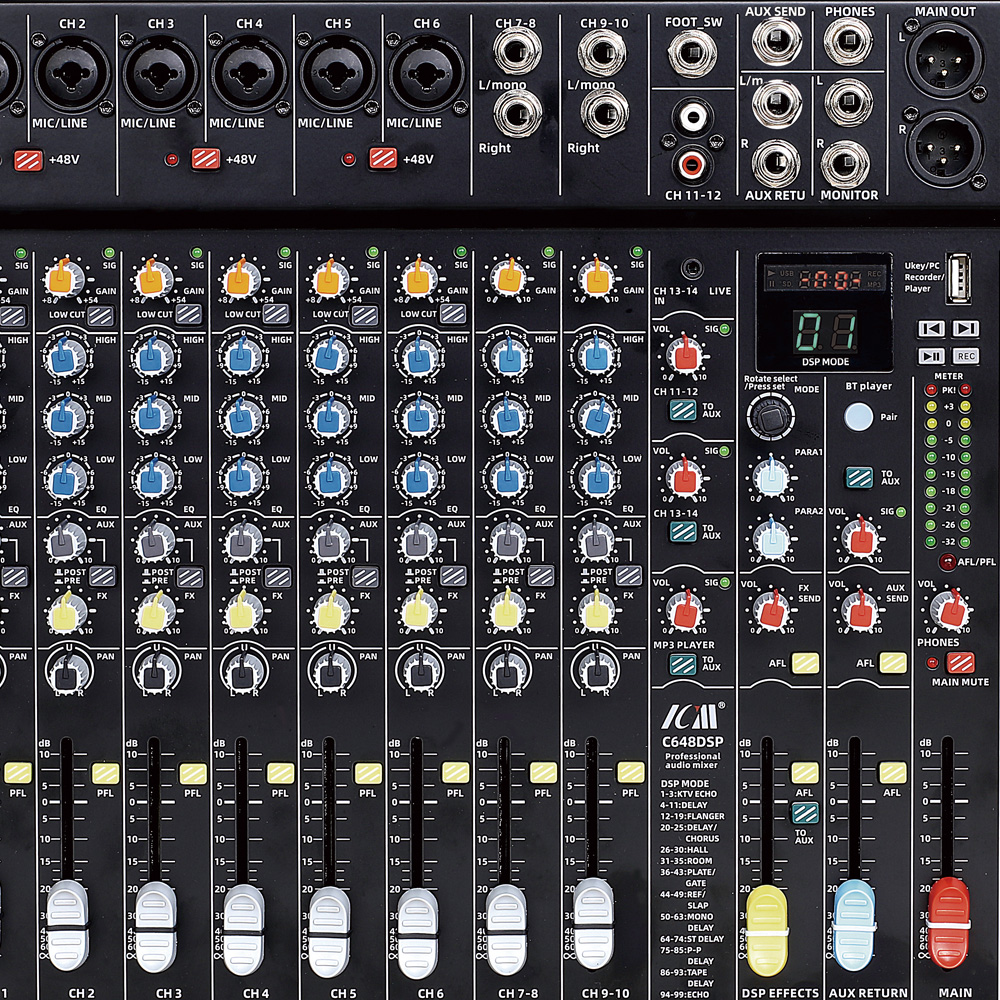Toggle MP3 PLAYER TO AUX switch
The image size is (1000, 1000).
(x=683, y=662)
